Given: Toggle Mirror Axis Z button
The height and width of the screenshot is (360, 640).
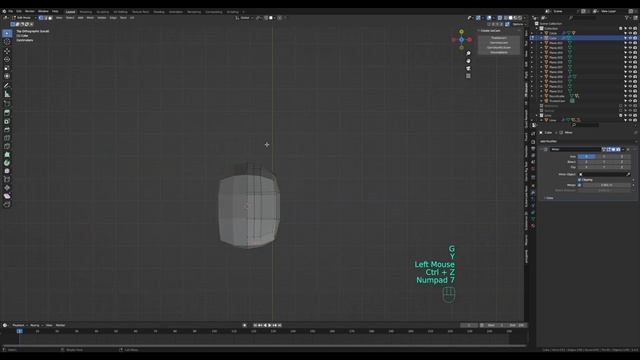Looking at the screenshot, I should tap(622, 156).
